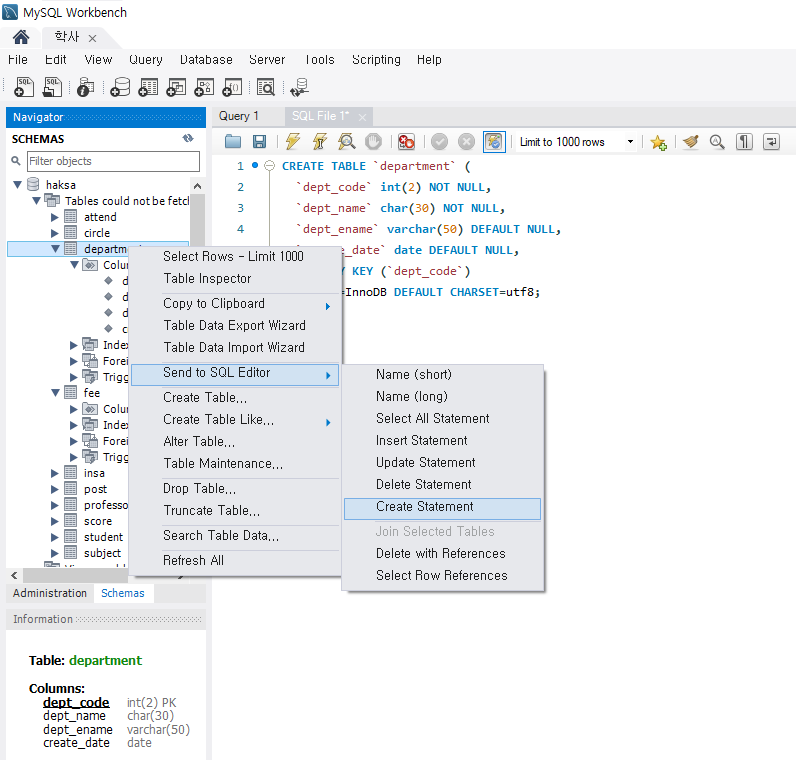Expand the subject table node
Viewport: 796px width, 760px height.
tap(55, 553)
